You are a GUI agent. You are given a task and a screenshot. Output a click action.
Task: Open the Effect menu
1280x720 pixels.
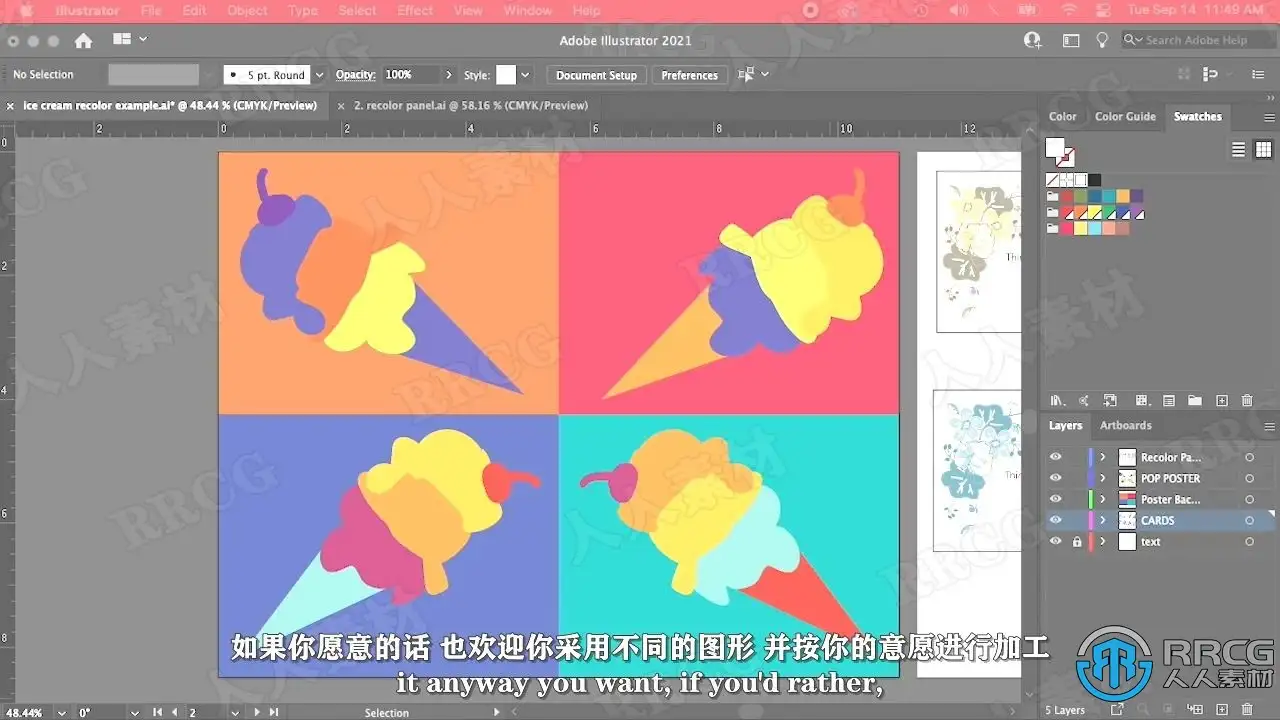click(x=415, y=10)
